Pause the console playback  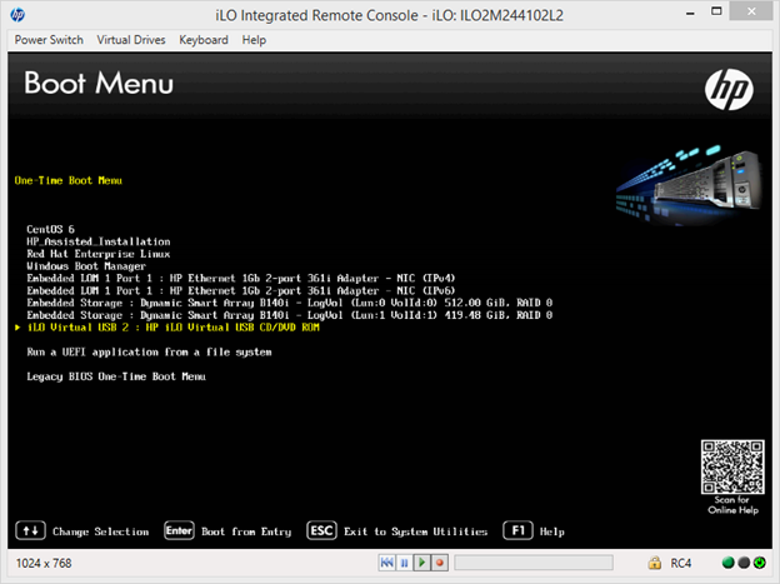click(x=404, y=563)
